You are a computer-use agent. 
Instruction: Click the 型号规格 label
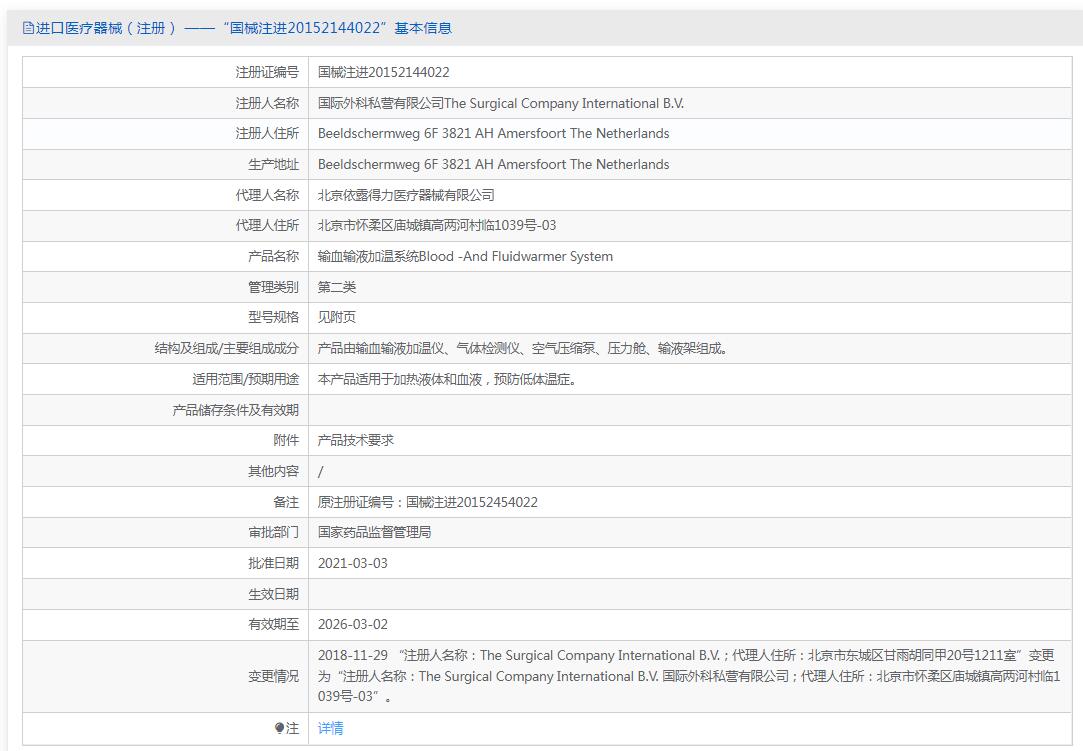pos(273,317)
